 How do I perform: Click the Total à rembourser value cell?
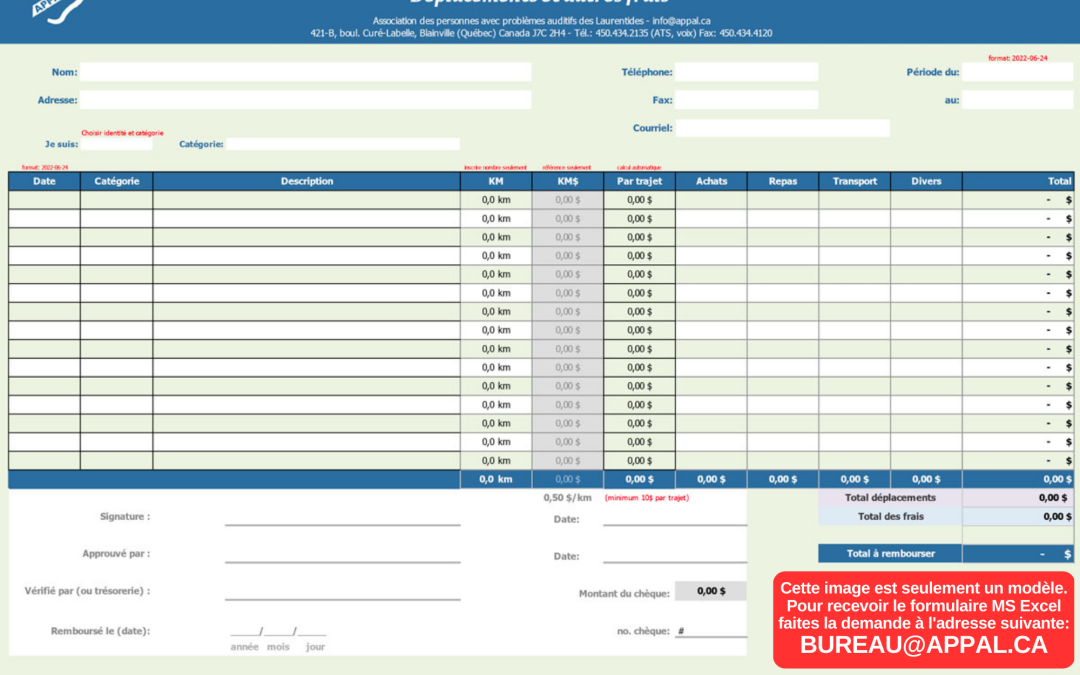coord(1017,553)
